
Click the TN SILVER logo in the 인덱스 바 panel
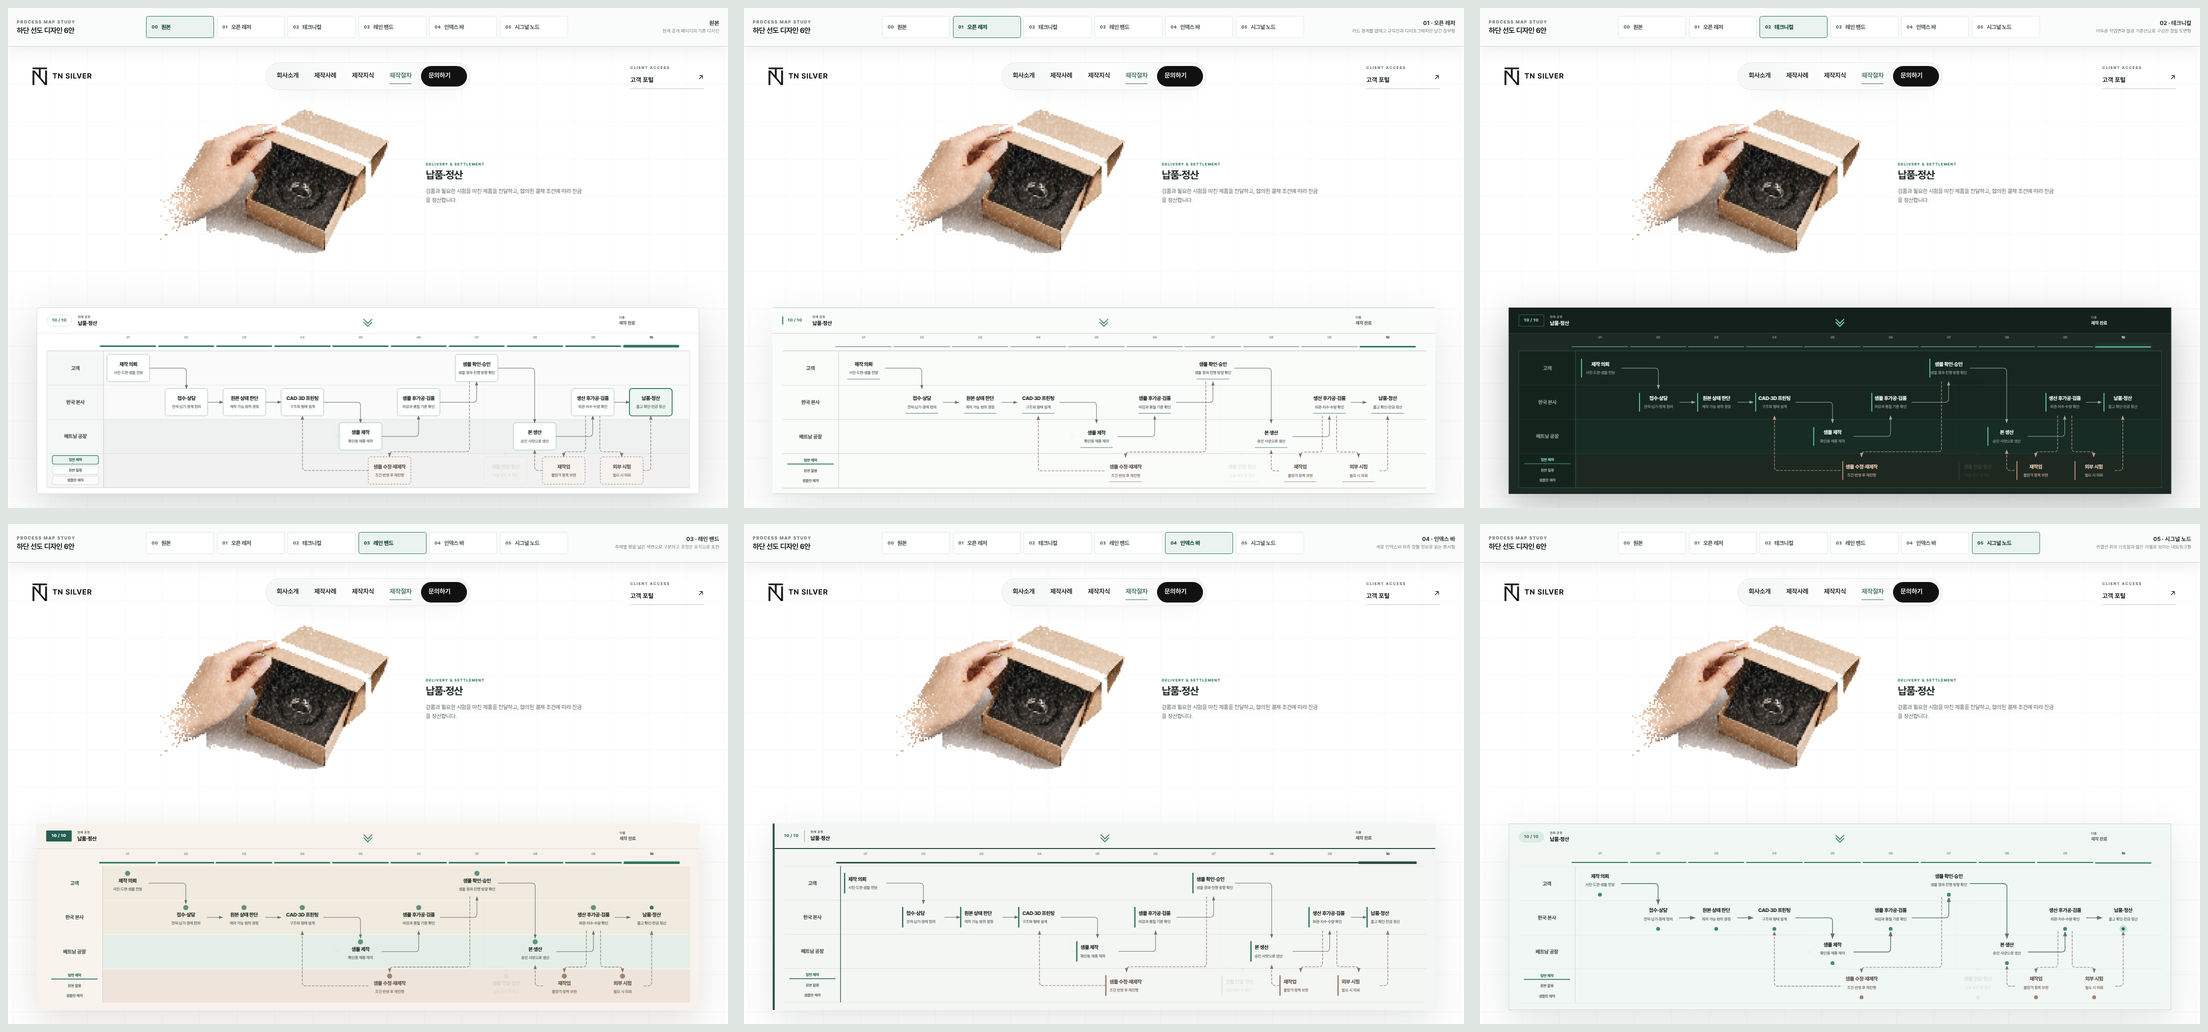tap(797, 592)
